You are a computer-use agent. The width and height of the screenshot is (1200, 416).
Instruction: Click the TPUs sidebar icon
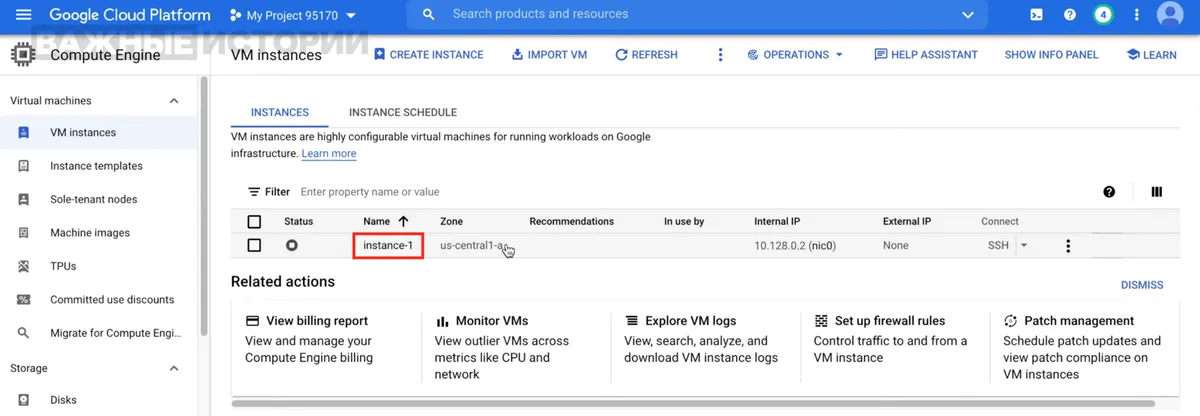click(x=24, y=266)
